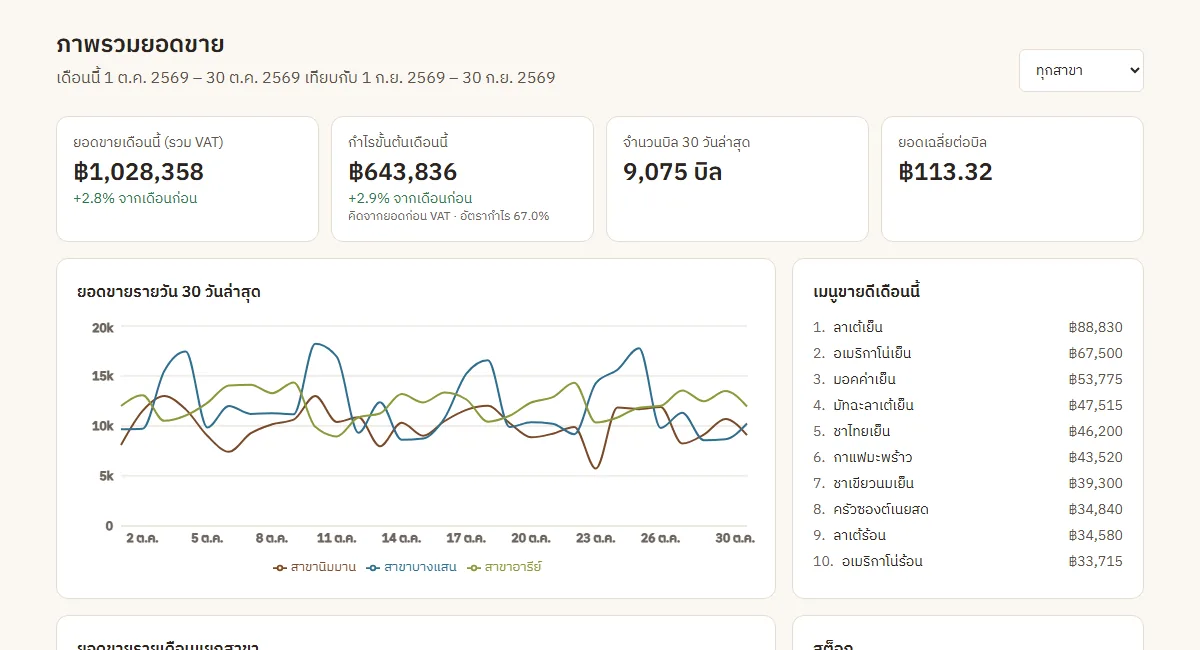Click the 15k y-axis label
The image size is (1200, 650).
[102, 376]
